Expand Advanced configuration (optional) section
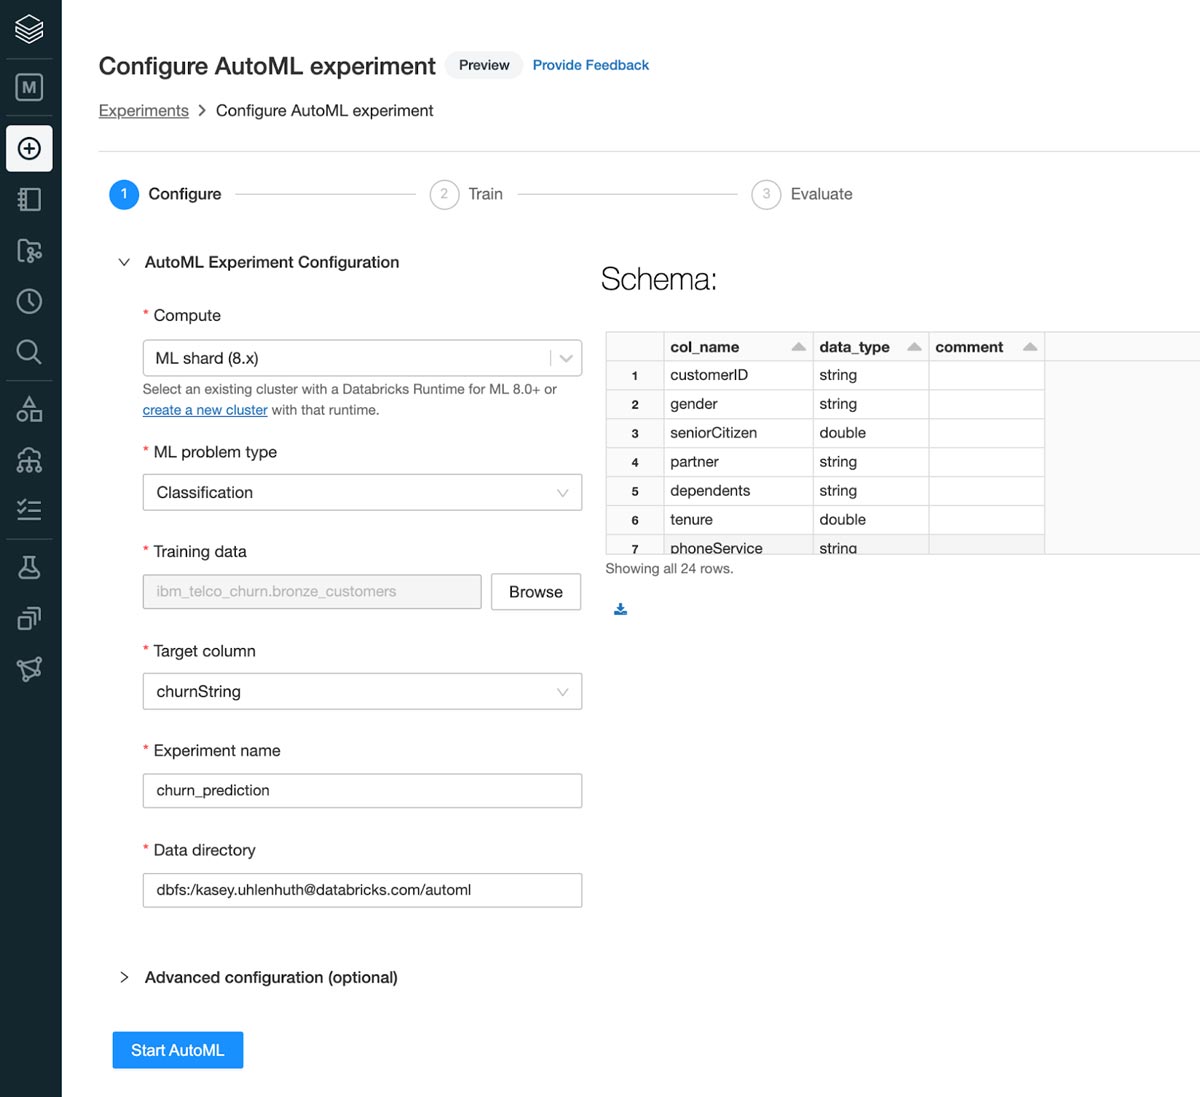This screenshot has height=1097, width=1200. [x=270, y=977]
